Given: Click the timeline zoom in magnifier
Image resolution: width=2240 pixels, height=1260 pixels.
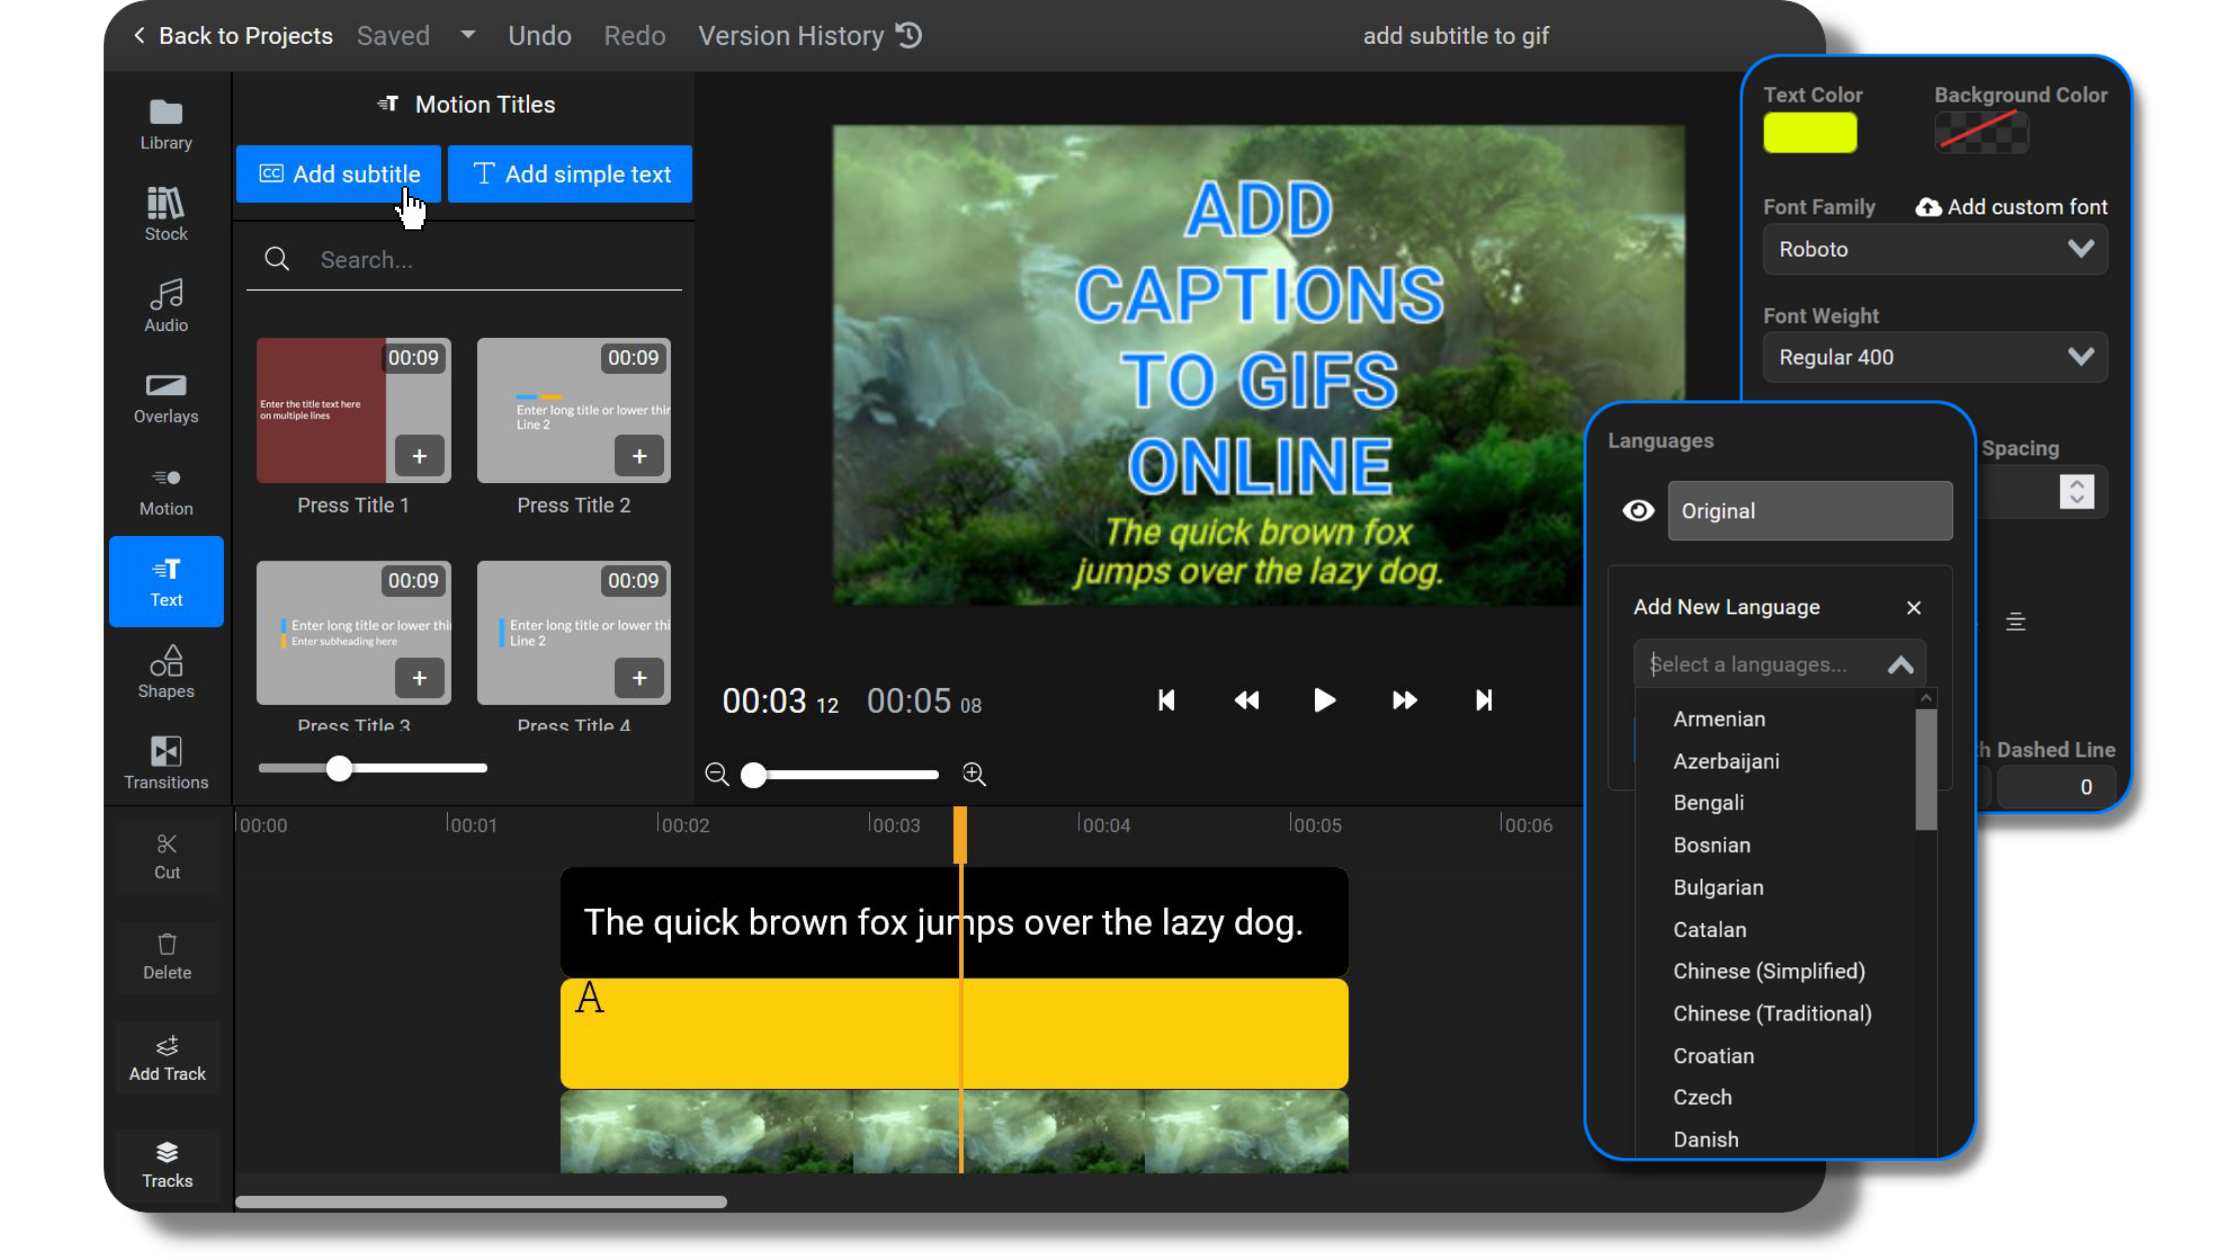Looking at the screenshot, I should 974,774.
